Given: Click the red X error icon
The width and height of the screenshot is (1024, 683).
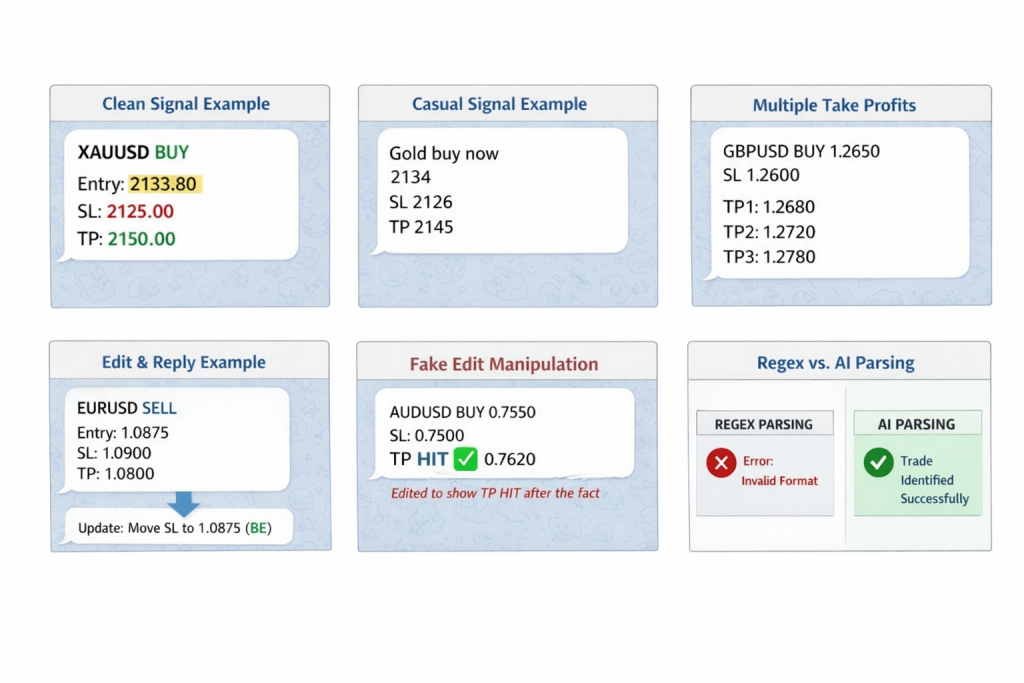Looking at the screenshot, I should point(721,463).
